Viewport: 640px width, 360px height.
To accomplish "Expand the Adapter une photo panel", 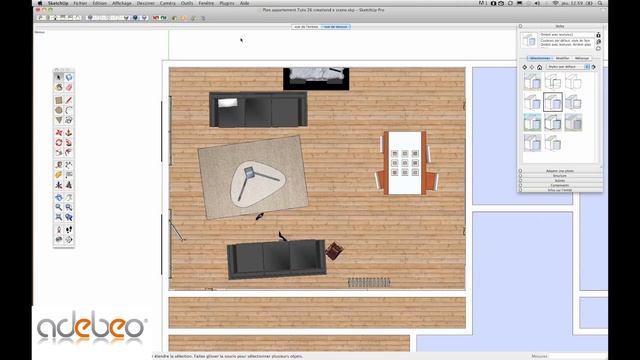I will tap(560, 171).
